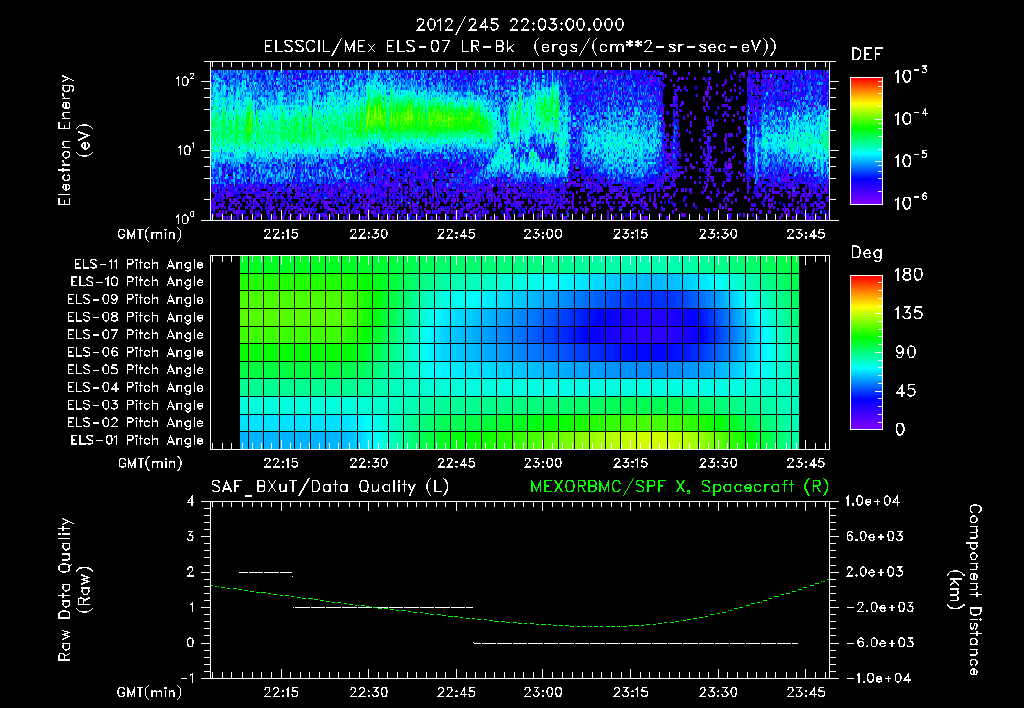
Task: Click the 45 tick on the Deg scale
Action: click(906, 391)
